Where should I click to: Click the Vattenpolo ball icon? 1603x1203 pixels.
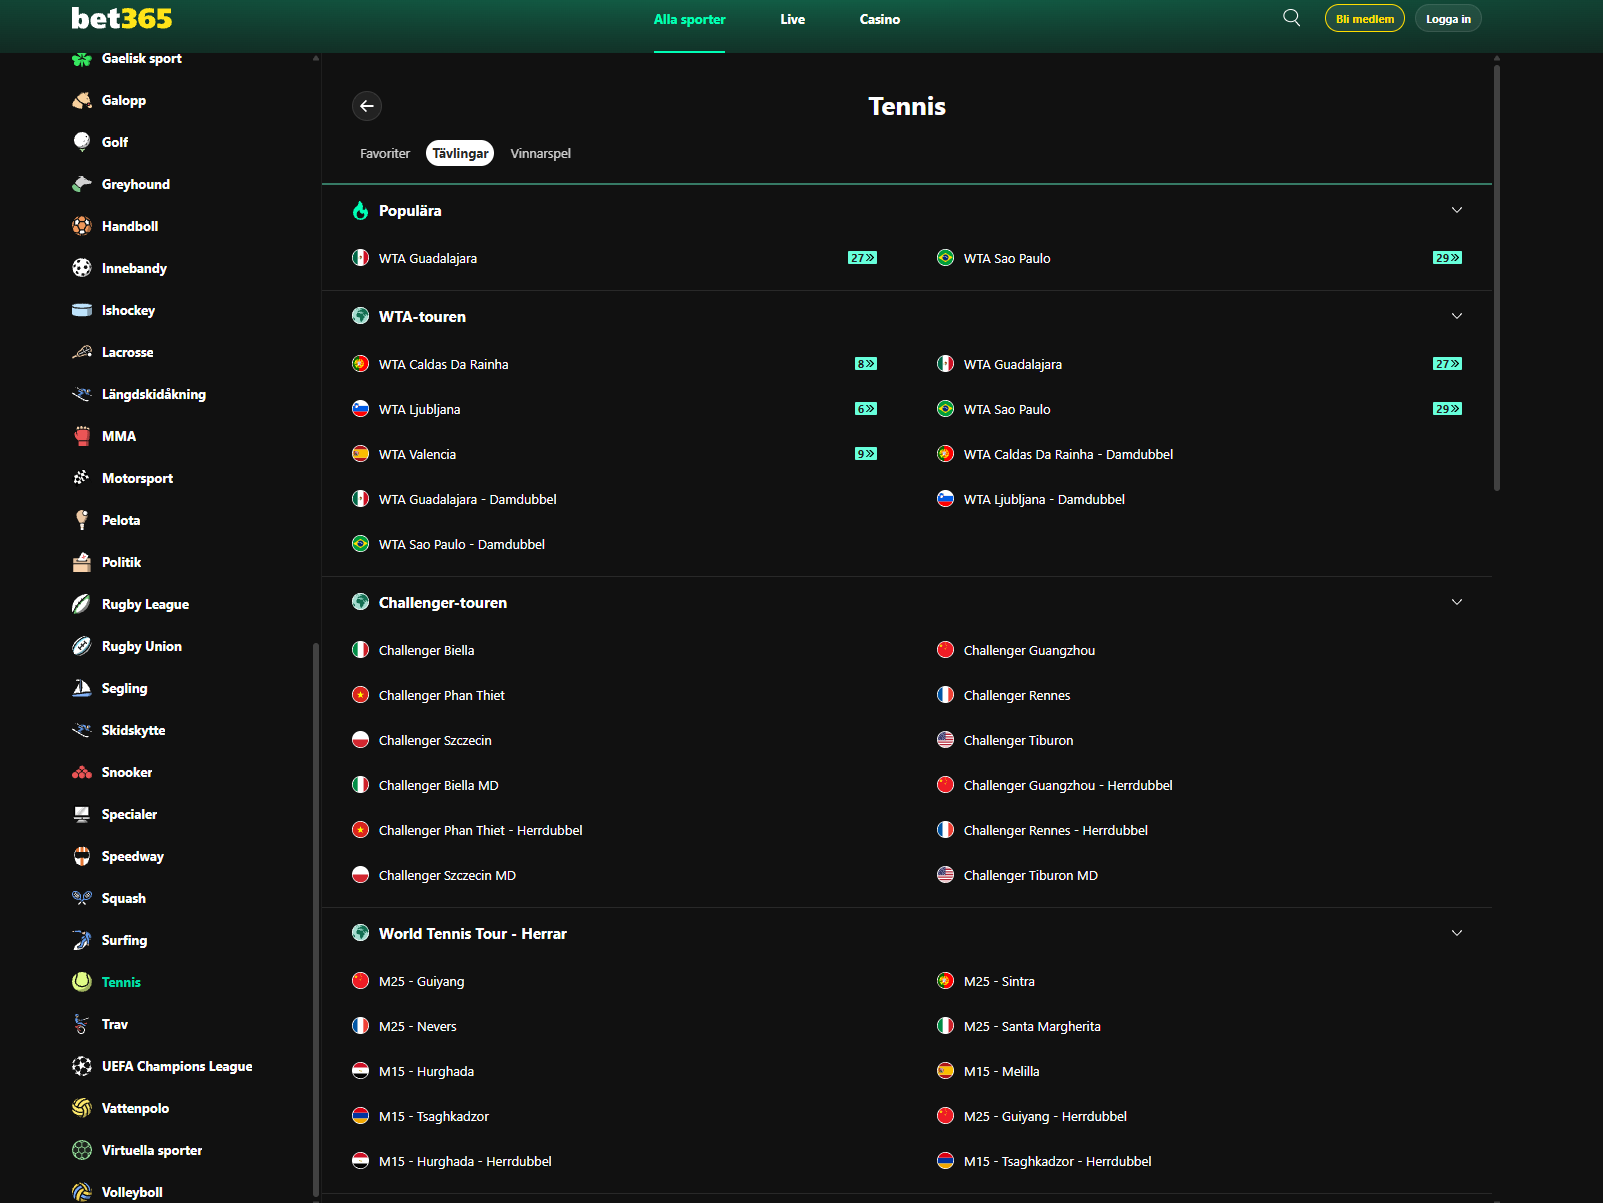tap(82, 1108)
